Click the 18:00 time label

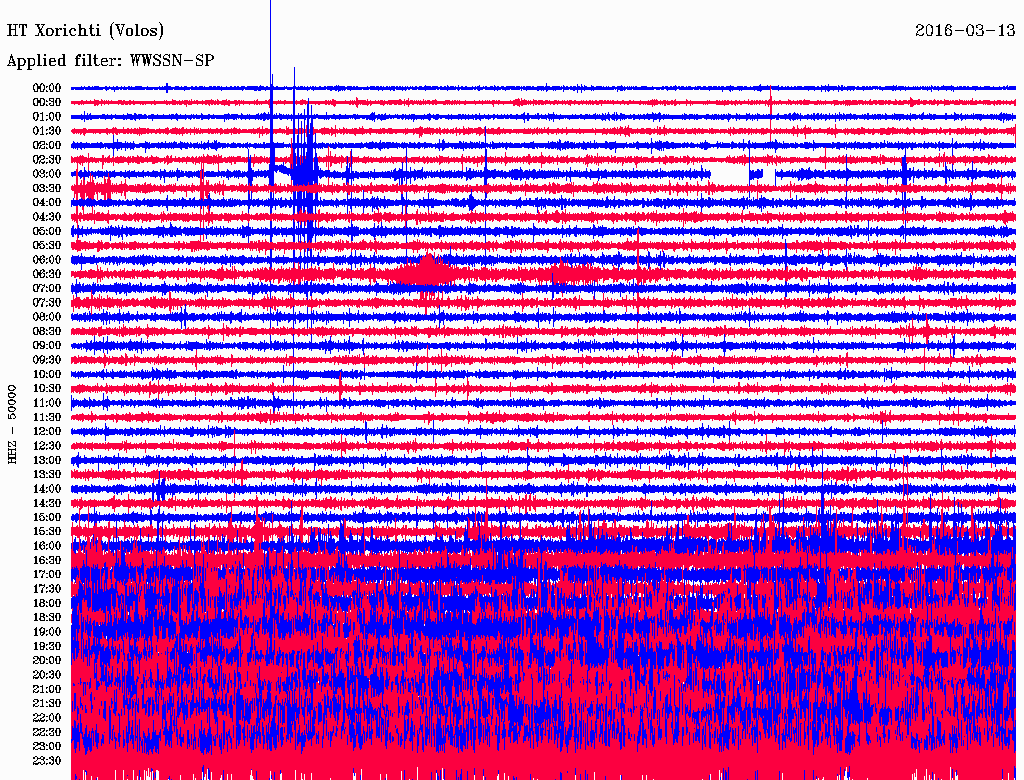tap(47, 603)
